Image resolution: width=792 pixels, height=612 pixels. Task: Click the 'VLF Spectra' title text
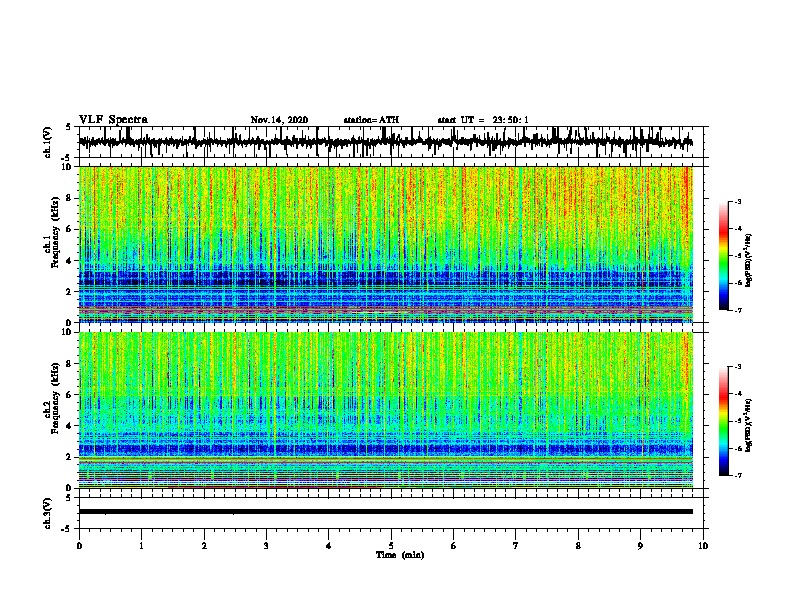point(113,120)
